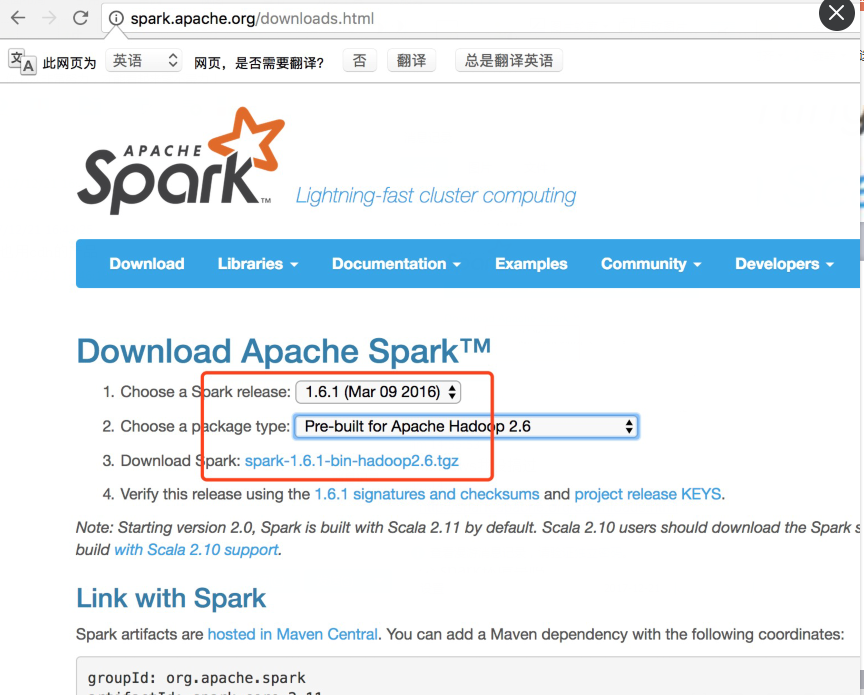Viewport: 864px width, 695px height.
Task: Decline translation with the 否 button
Action: tap(359, 60)
